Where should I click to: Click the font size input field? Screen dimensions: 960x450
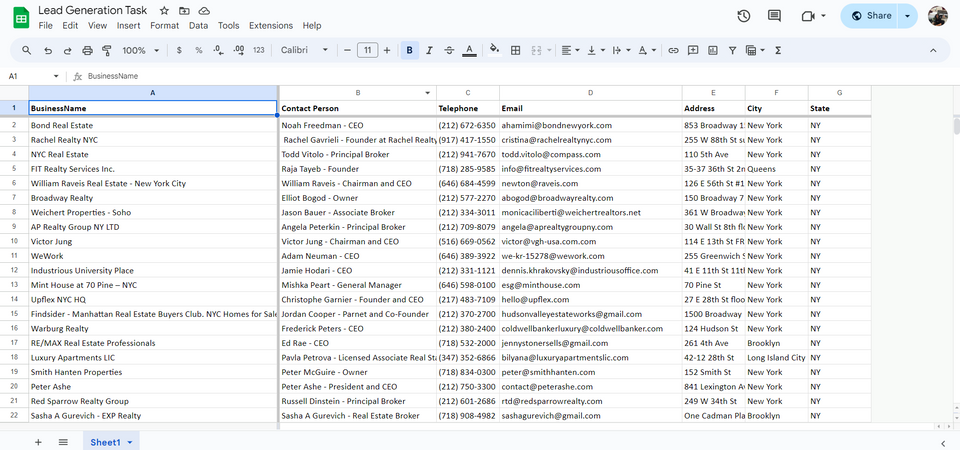tap(367, 50)
